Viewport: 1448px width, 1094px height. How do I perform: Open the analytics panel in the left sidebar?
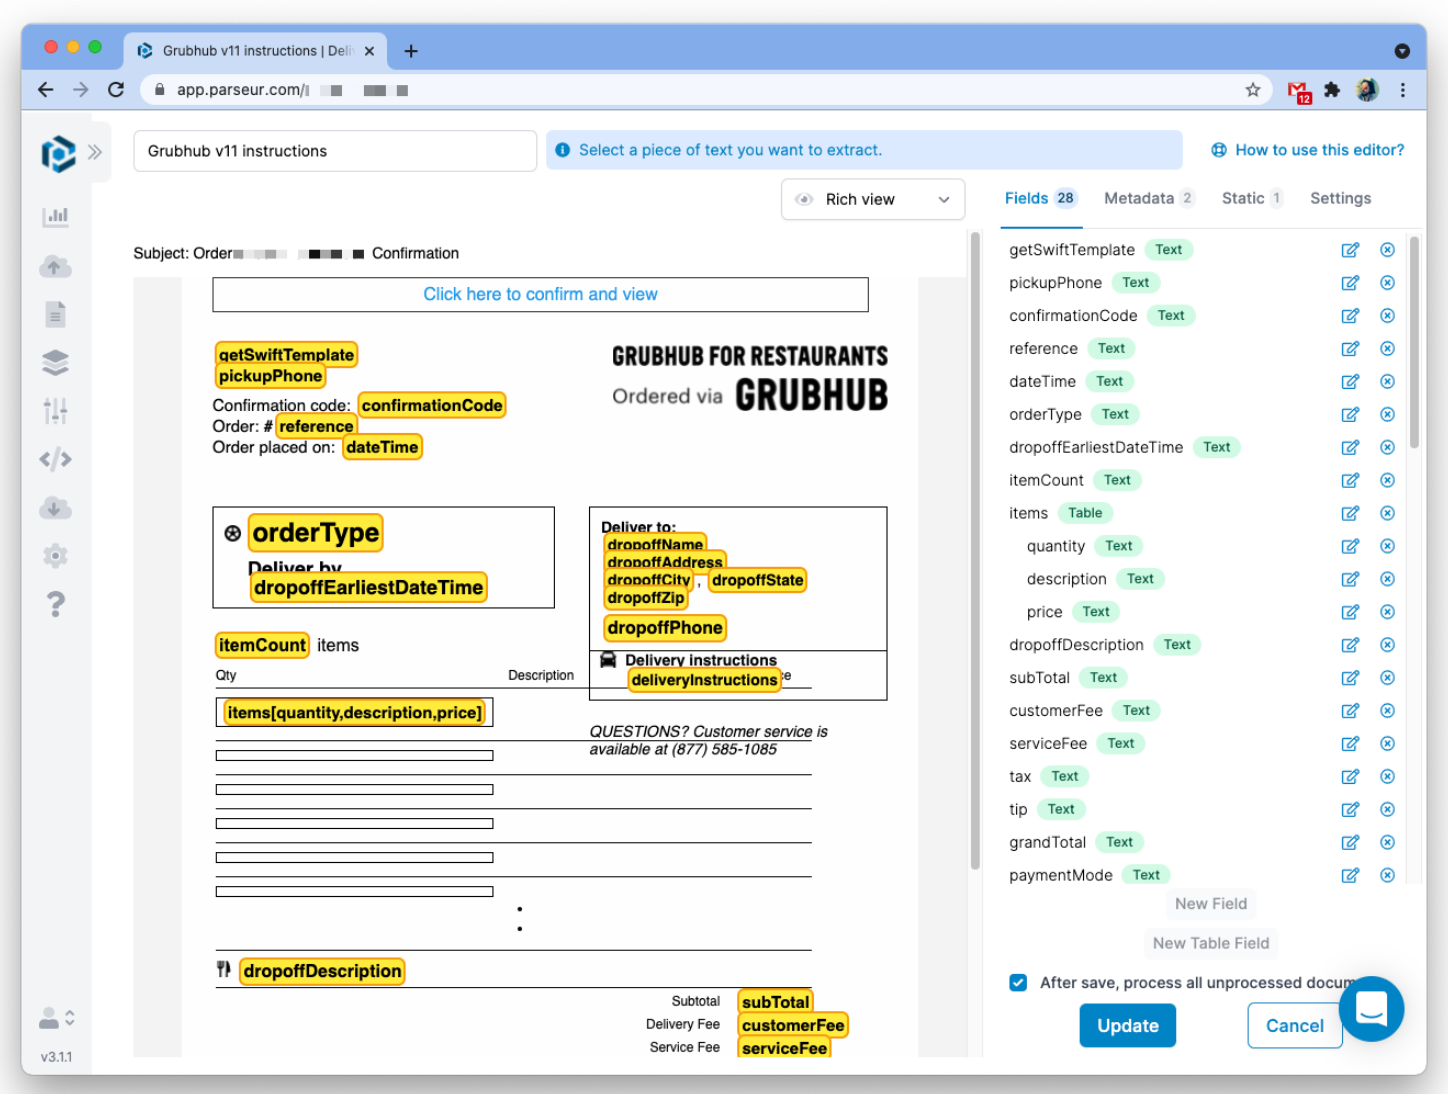coord(56,215)
